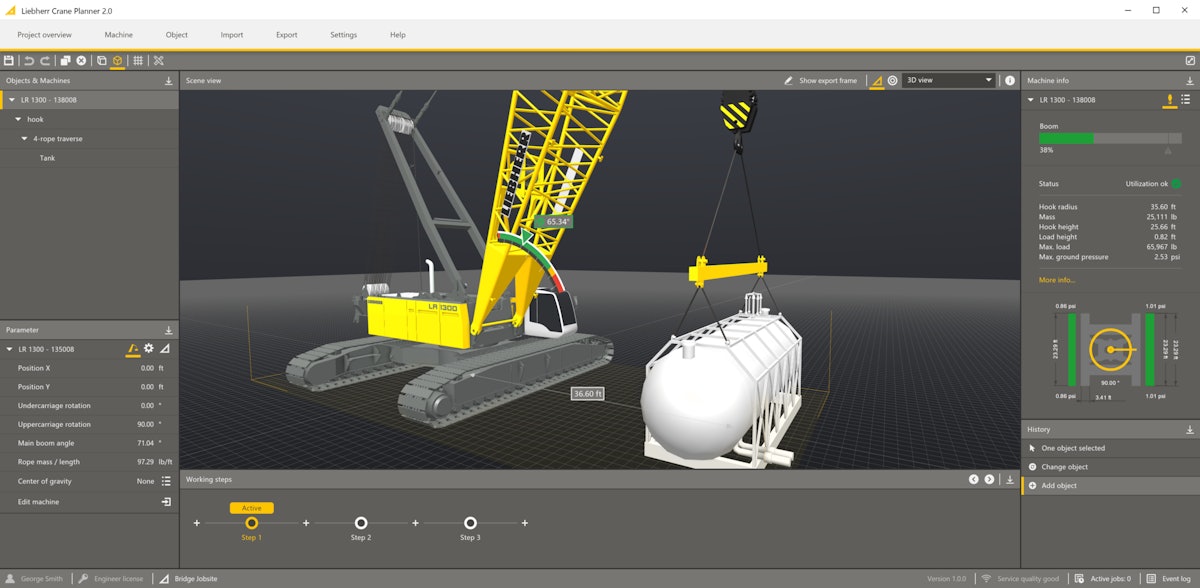Click the Edit machine icon in Parameter panel
Screen dimensions: 1200x588
coord(168,501)
